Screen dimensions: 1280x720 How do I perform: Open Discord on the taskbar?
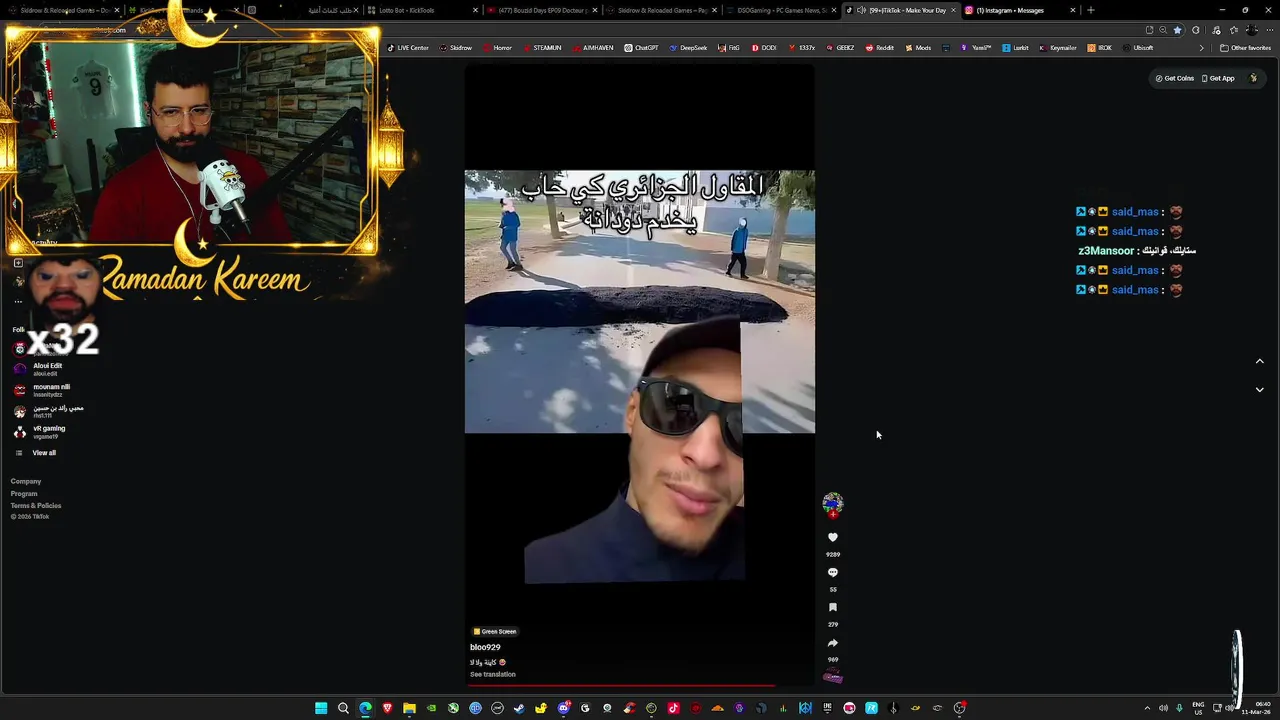[563, 708]
